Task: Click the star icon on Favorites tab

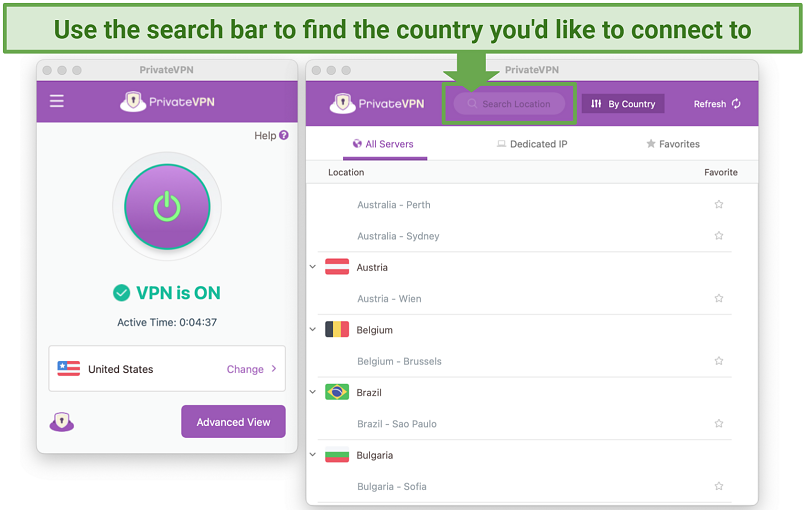Action: point(651,143)
